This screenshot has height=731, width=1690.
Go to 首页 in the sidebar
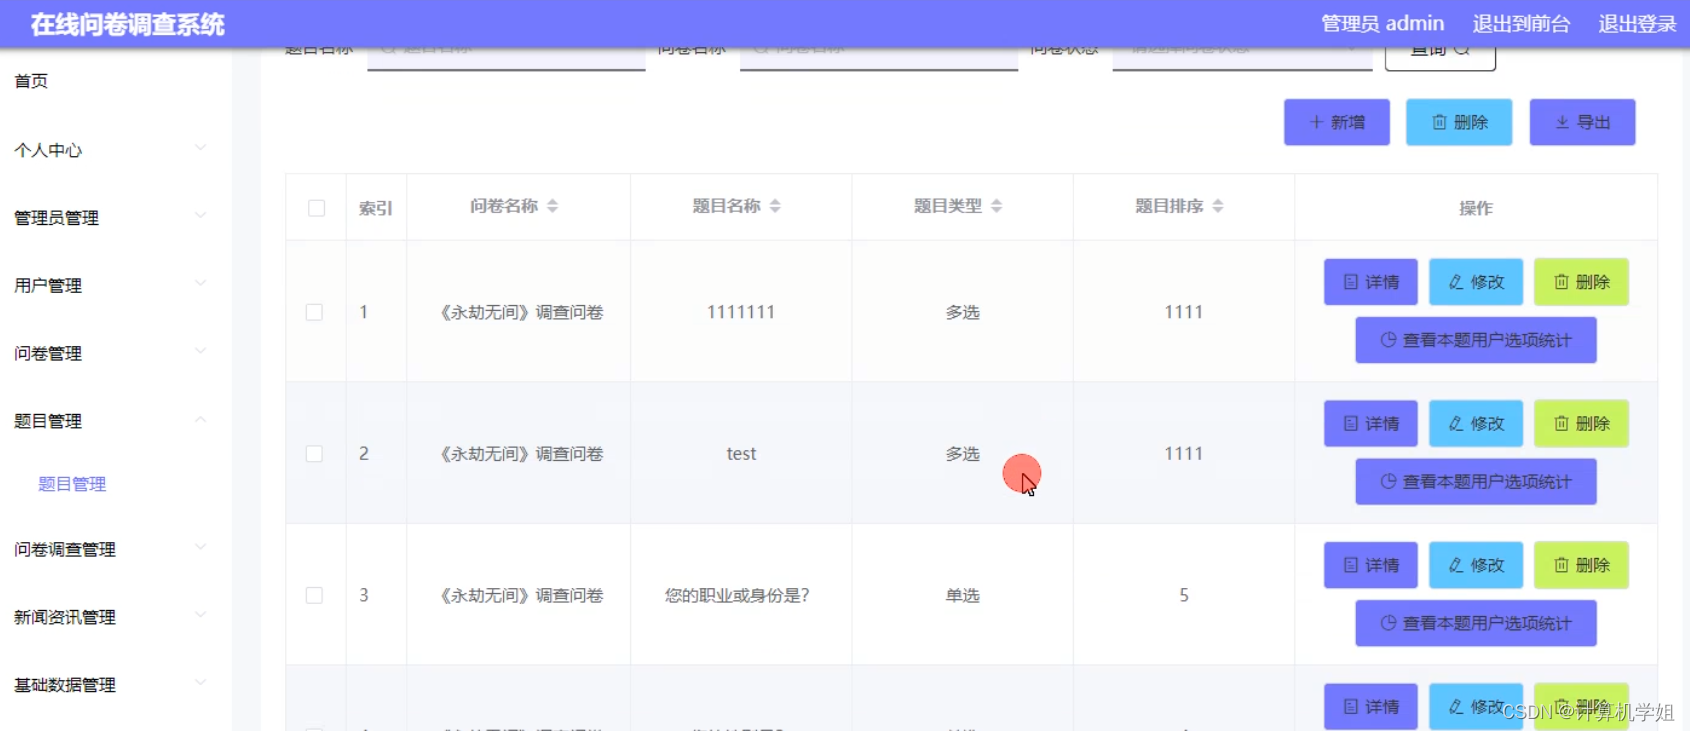pyautogui.click(x=31, y=81)
